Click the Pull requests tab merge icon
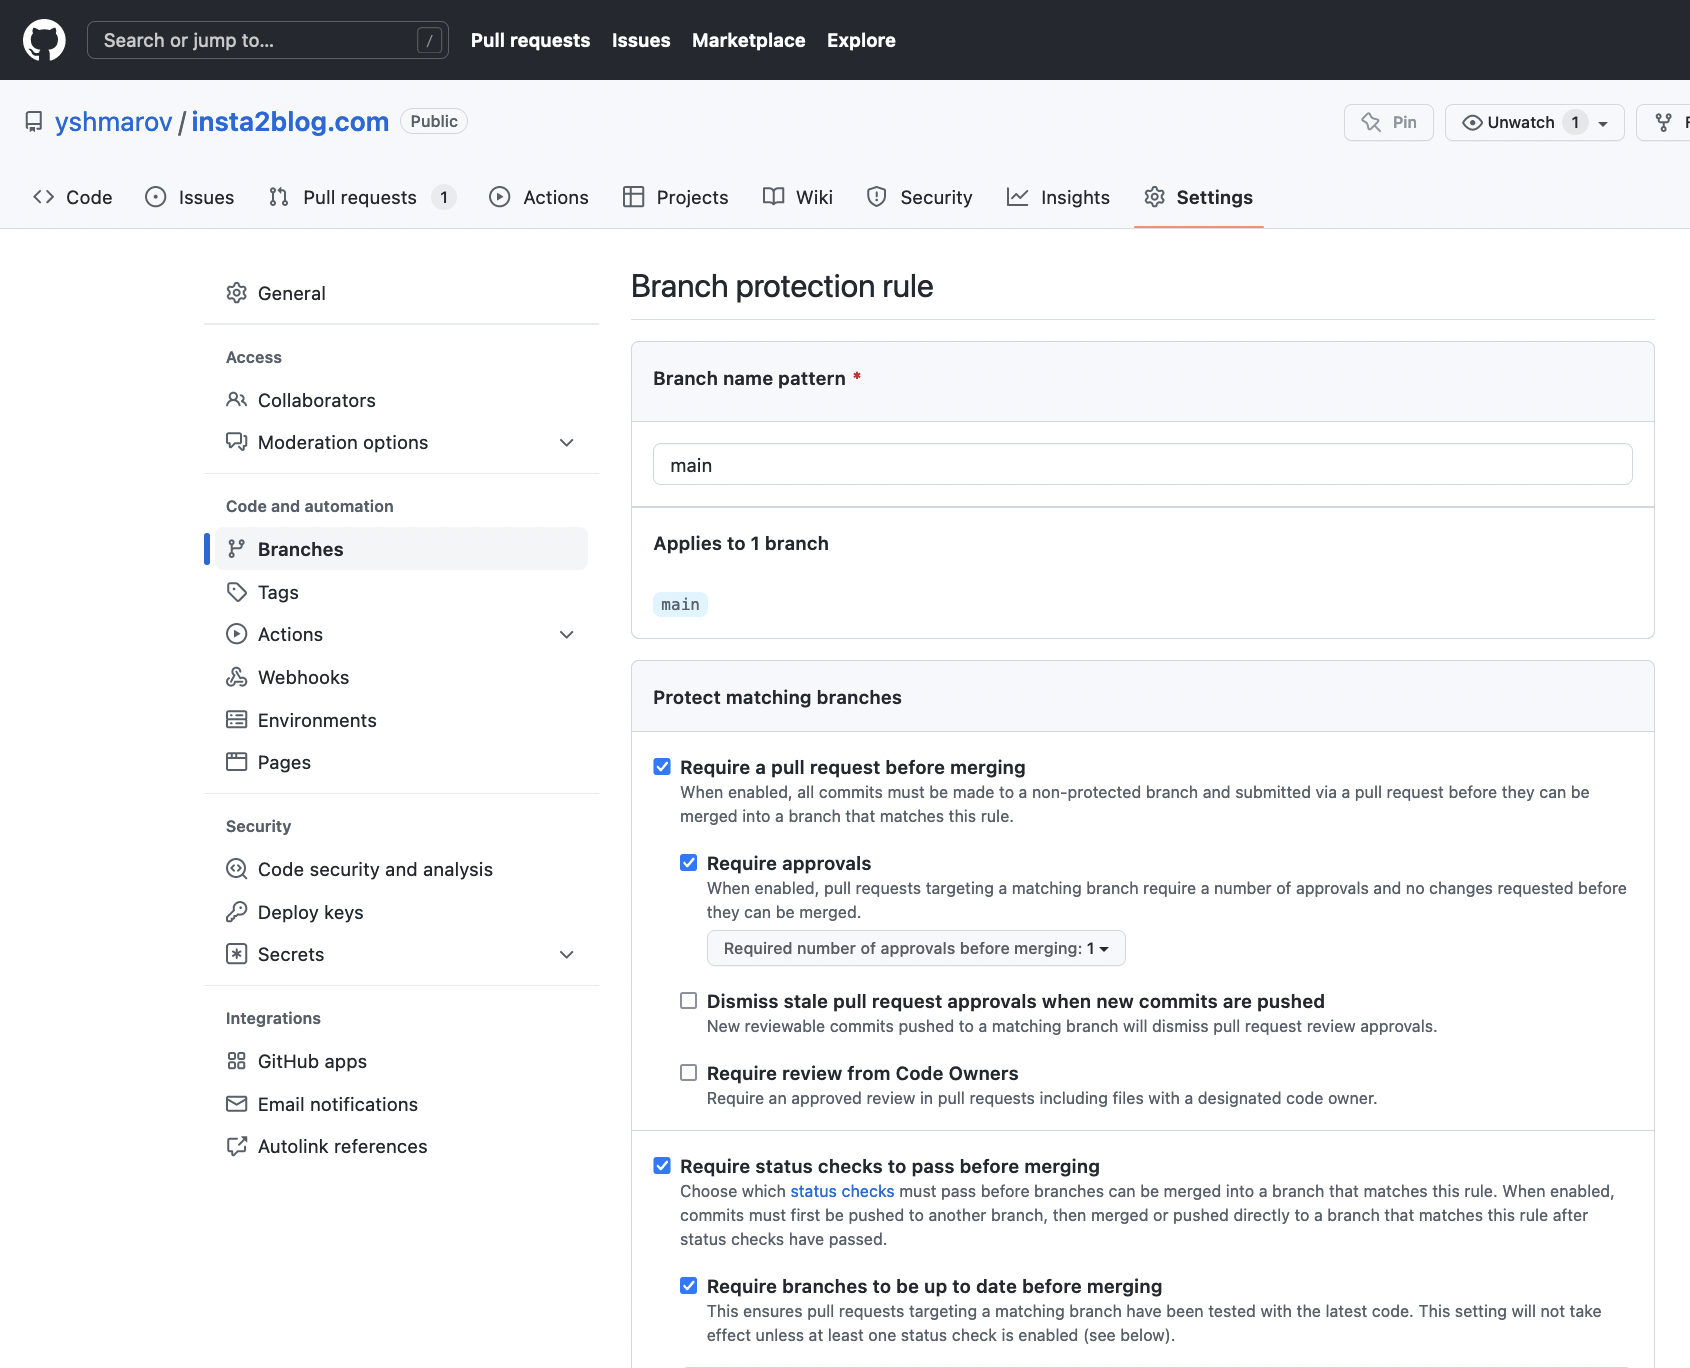This screenshot has width=1690, height=1368. [279, 197]
